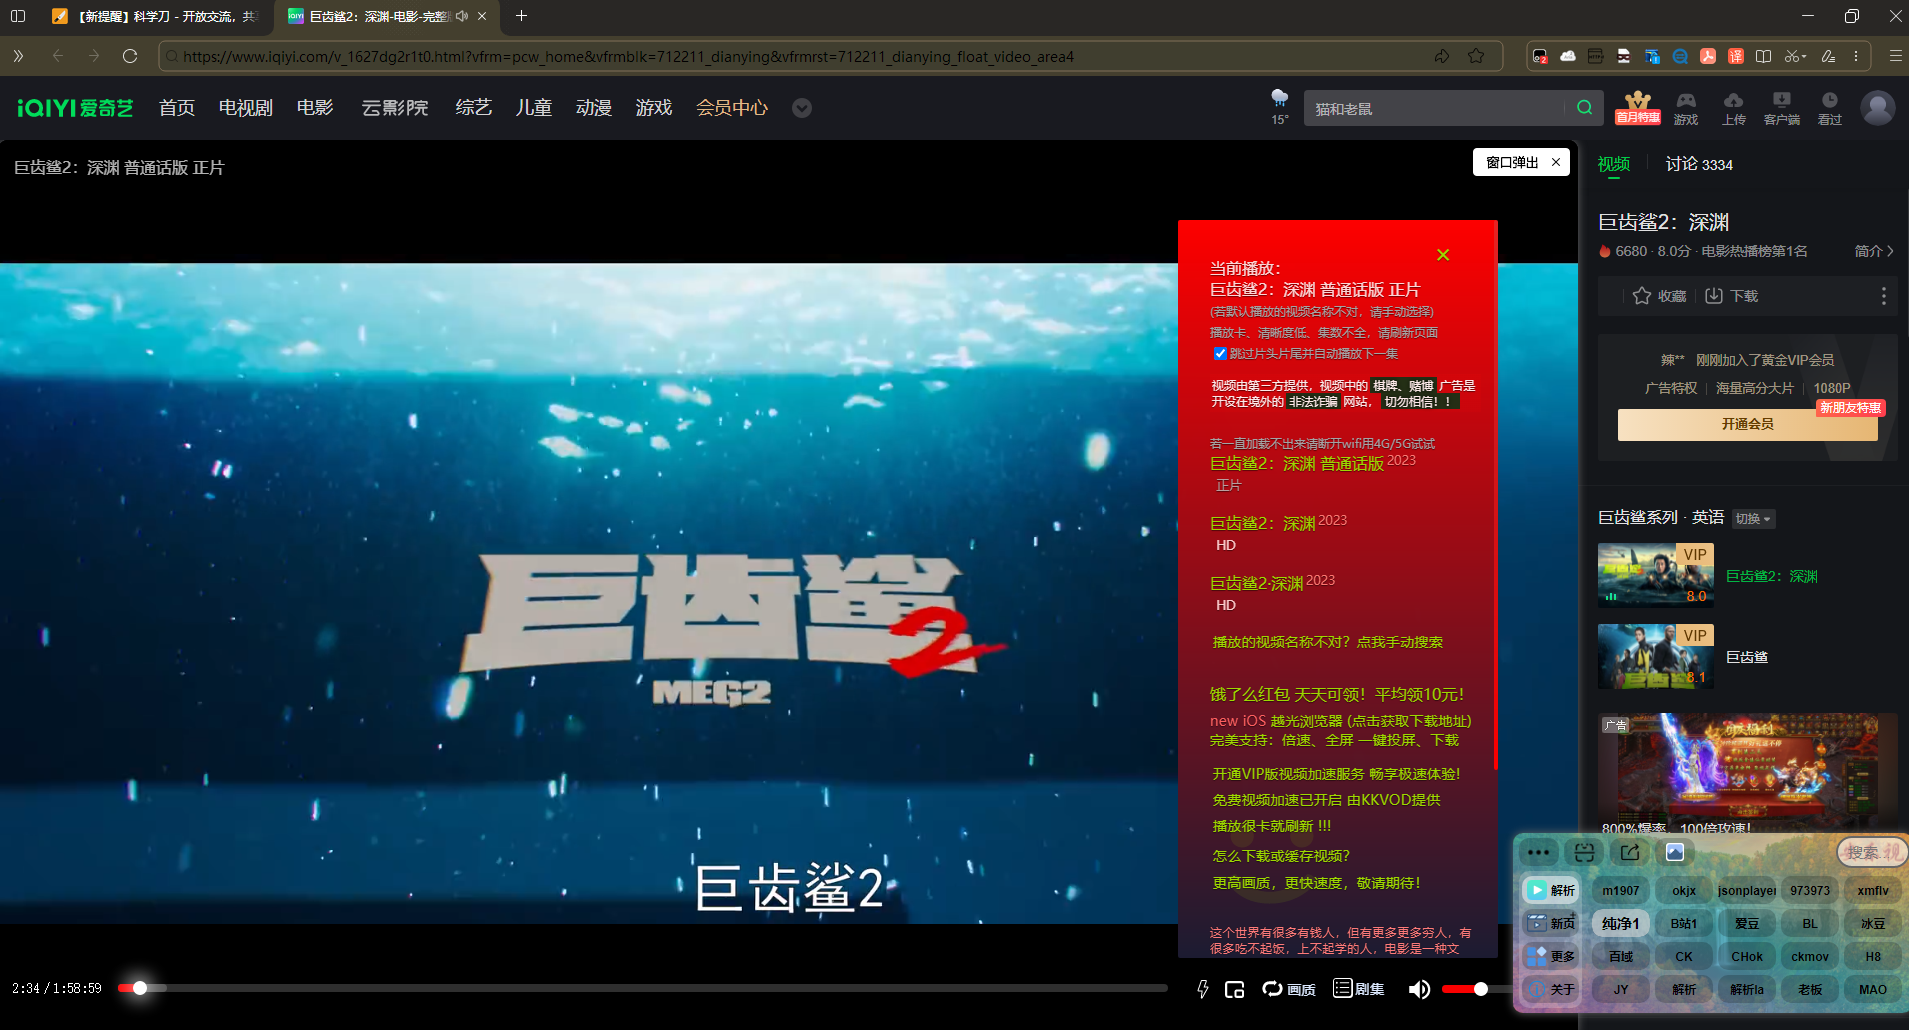The image size is (1909, 1030).
Task: Open the 电影 menu in navigation bar
Action: tap(314, 107)
